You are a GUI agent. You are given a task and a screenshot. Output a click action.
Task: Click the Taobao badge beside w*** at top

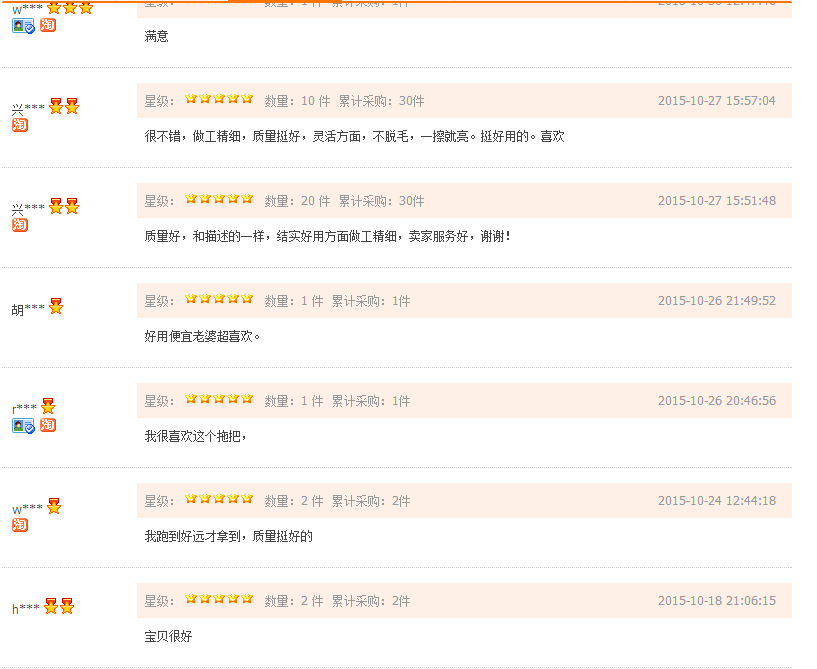48,25
